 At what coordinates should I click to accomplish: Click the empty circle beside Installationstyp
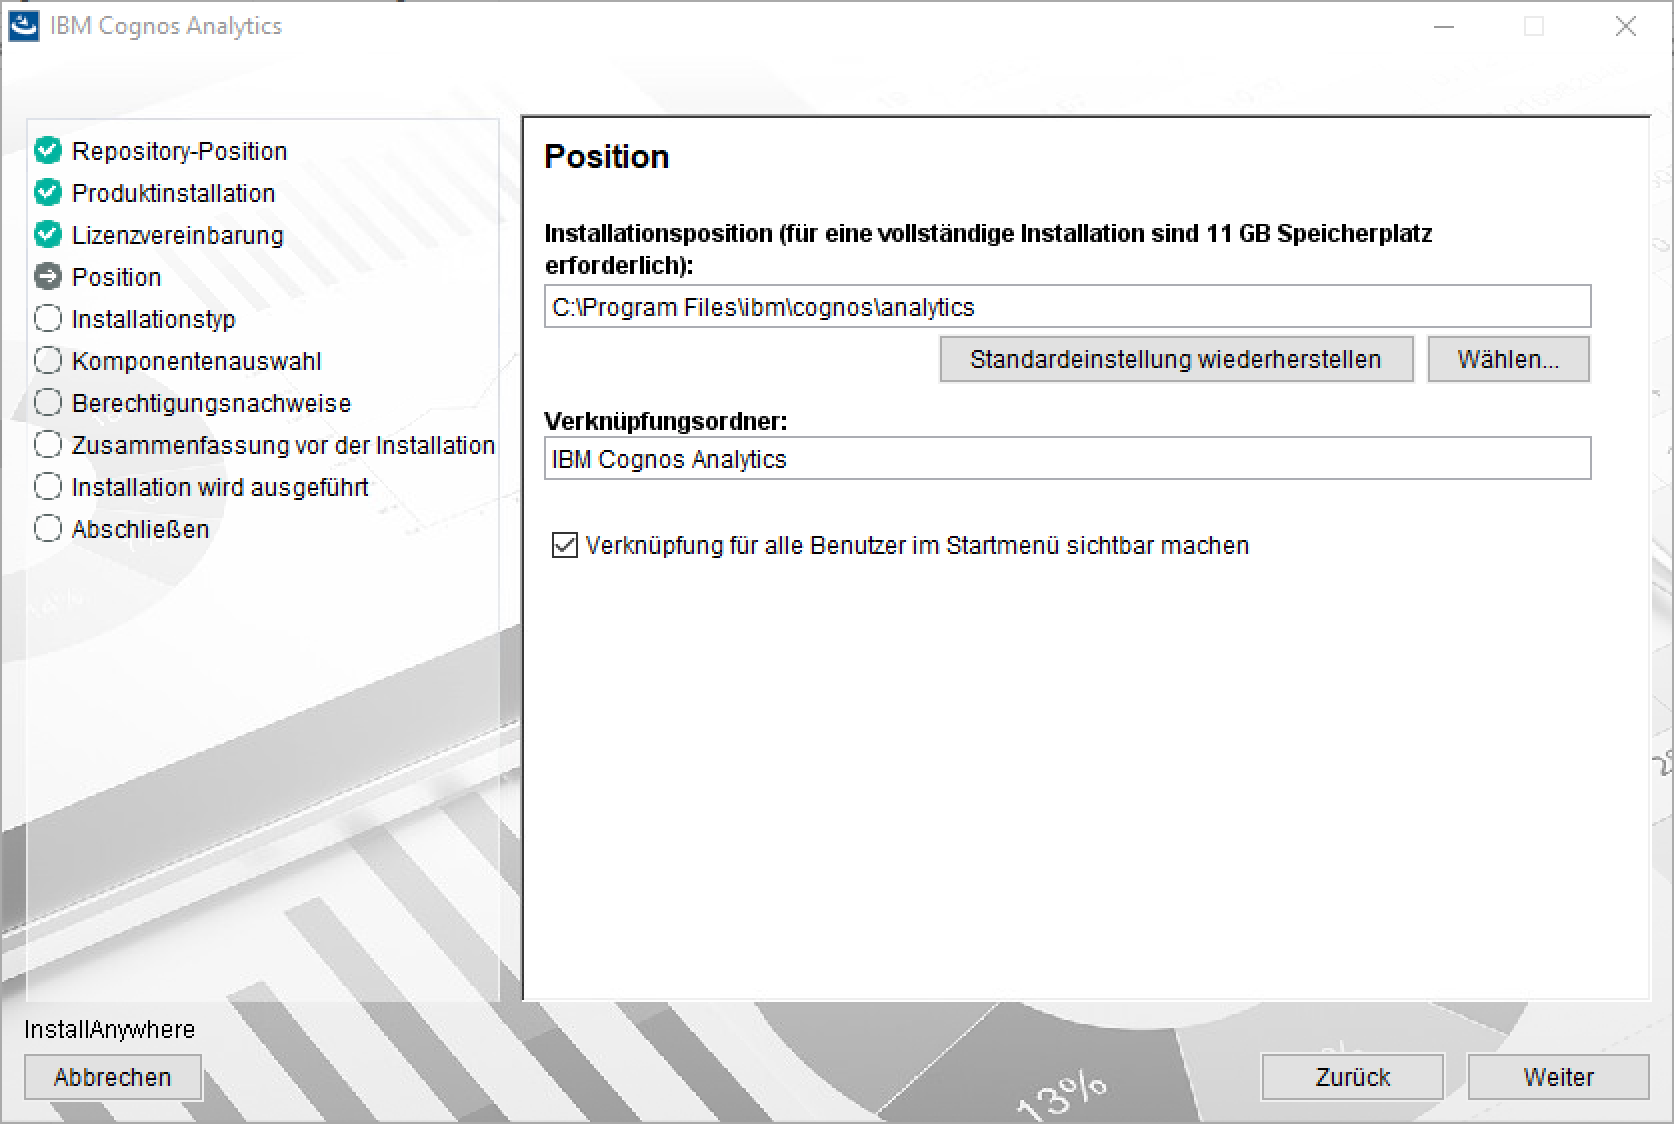point(48,319)
